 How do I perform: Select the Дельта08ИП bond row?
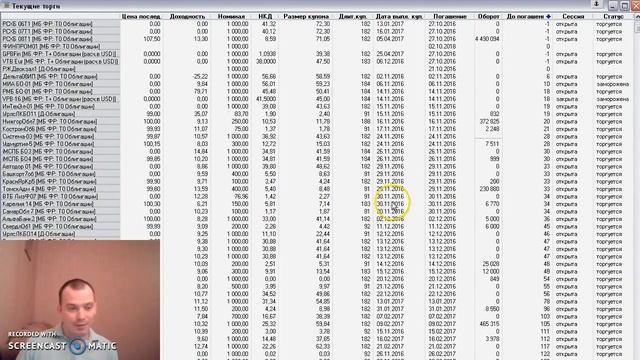(60, 76)
